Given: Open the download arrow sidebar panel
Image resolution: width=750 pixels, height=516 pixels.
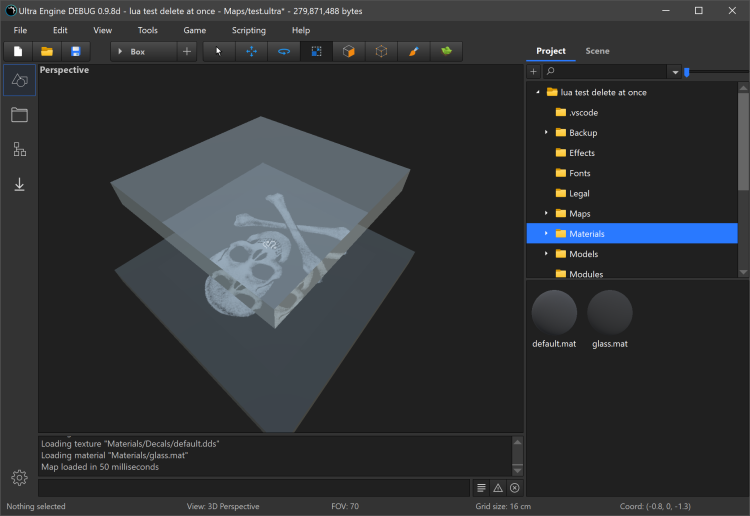Looking at the screenshot, I should click(x=19, y=184).
